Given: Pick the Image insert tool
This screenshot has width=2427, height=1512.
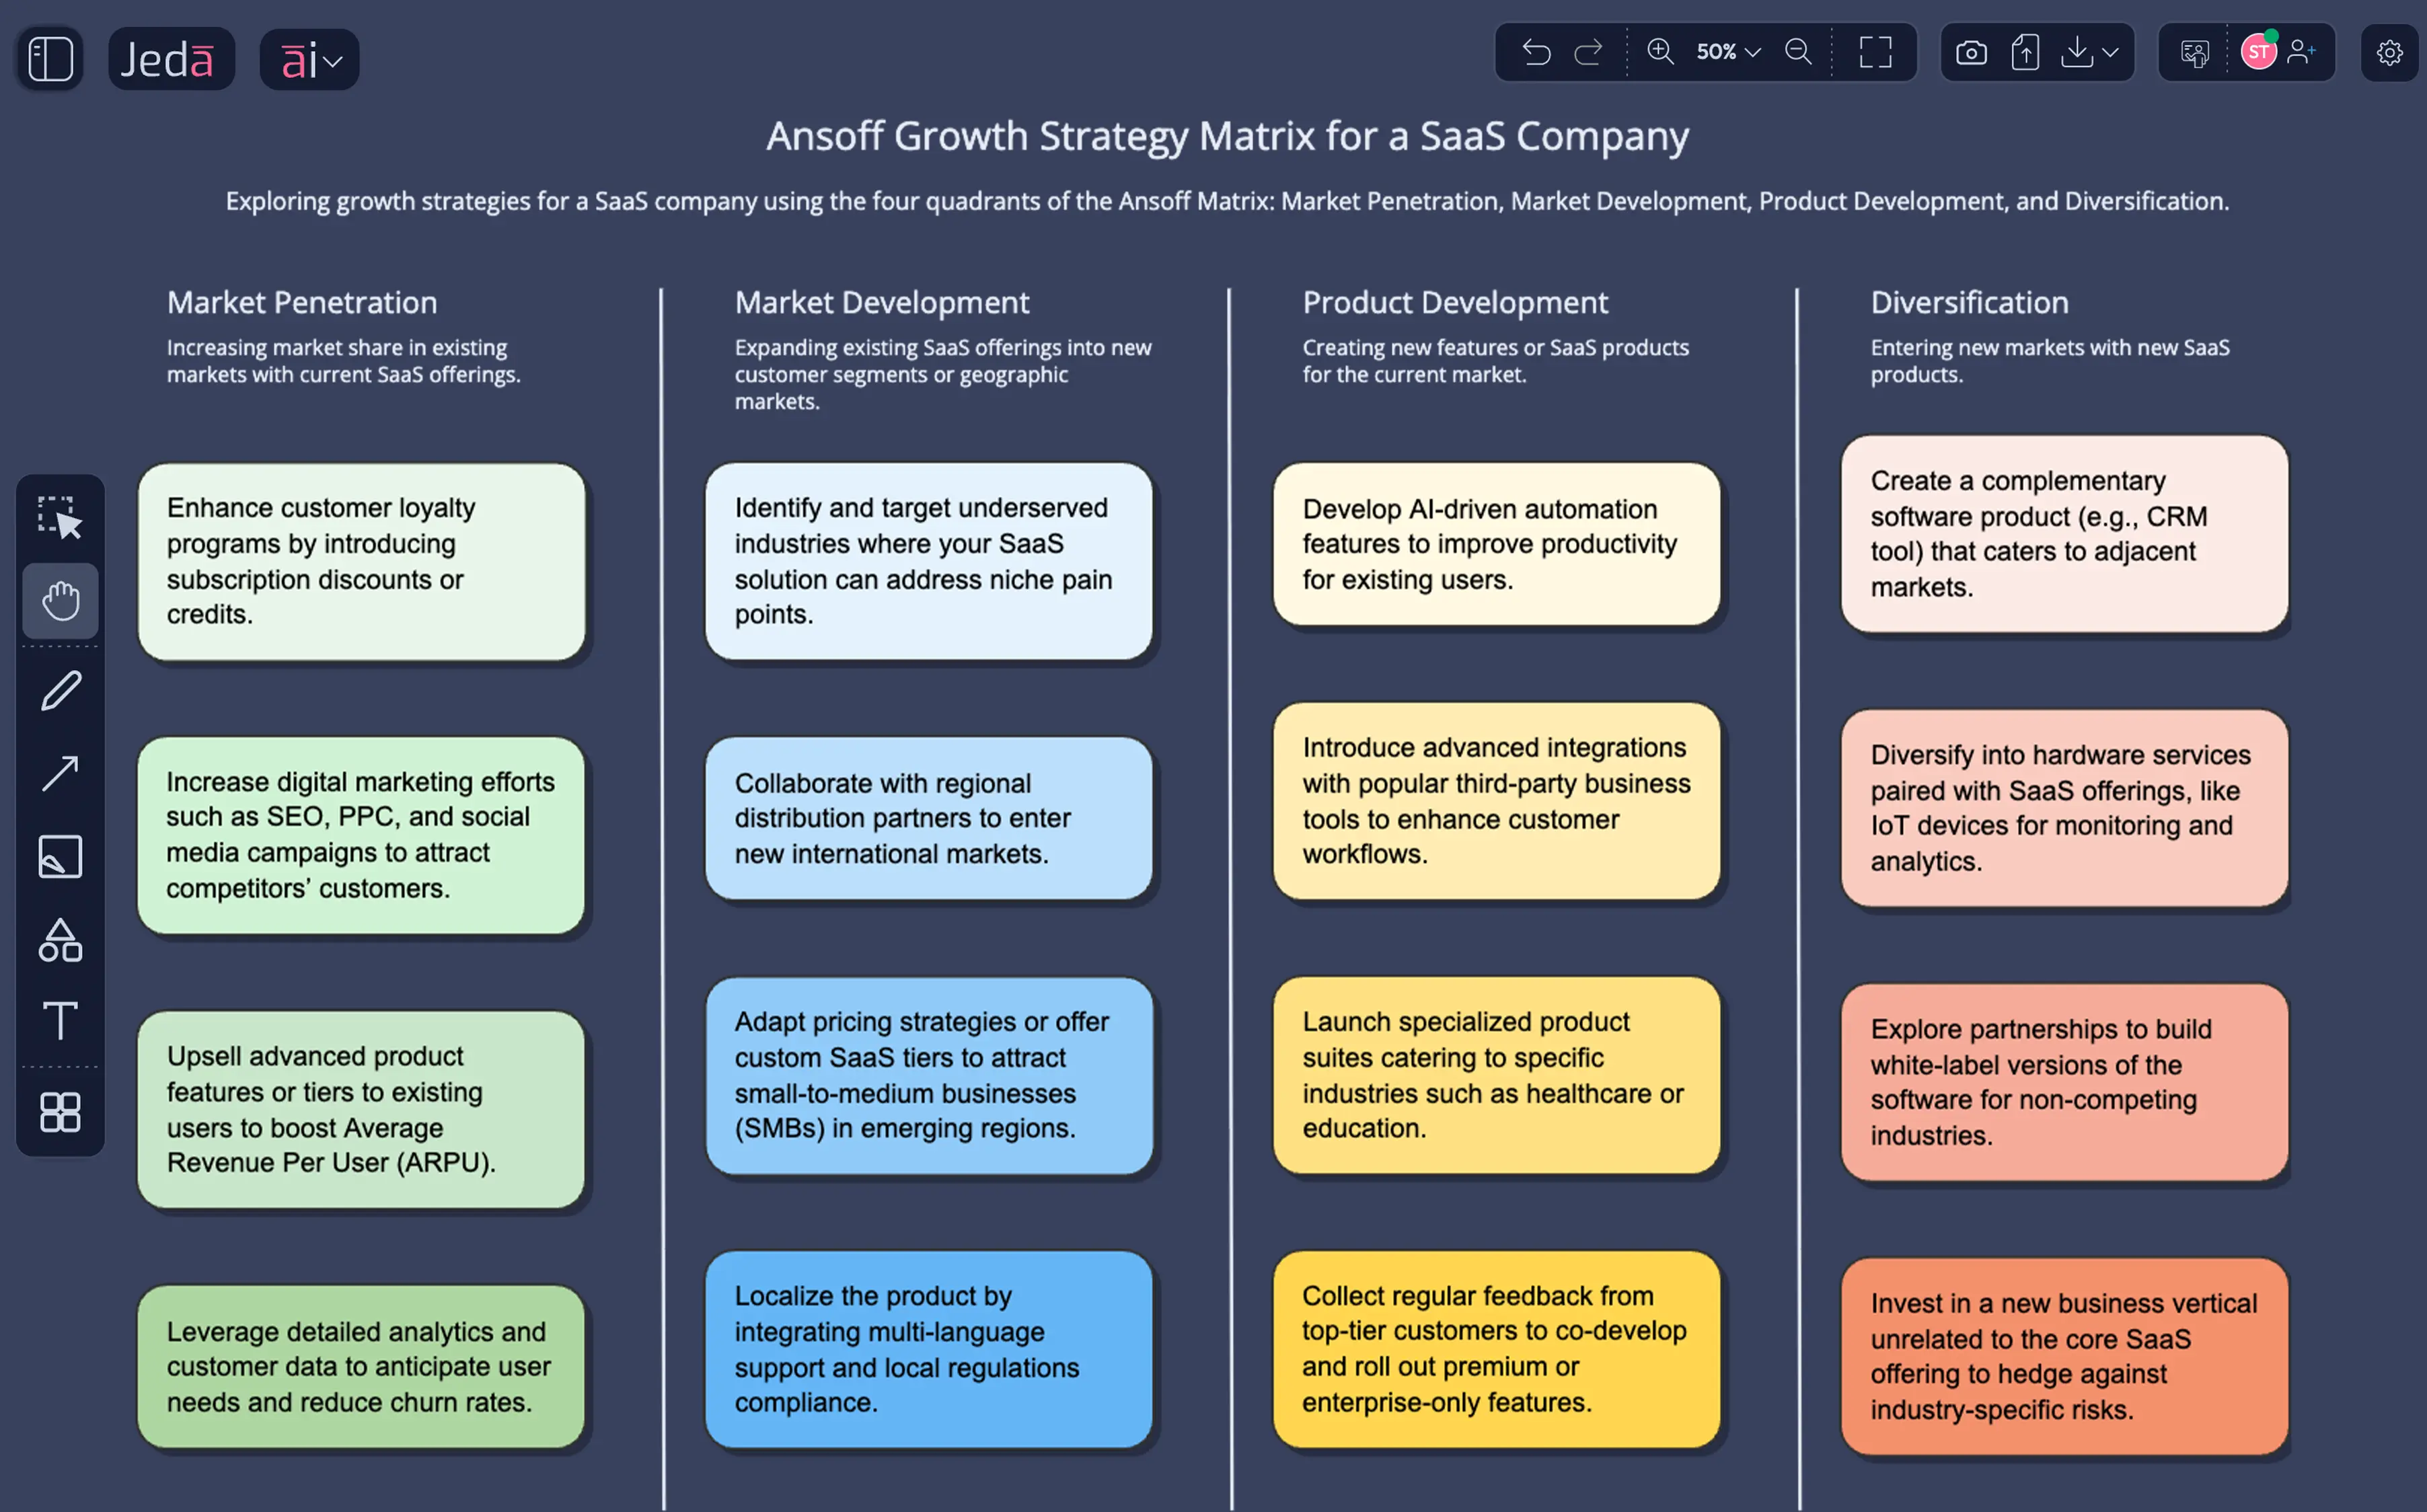Looking at the screenshot, I should click(x=60, y=856).
